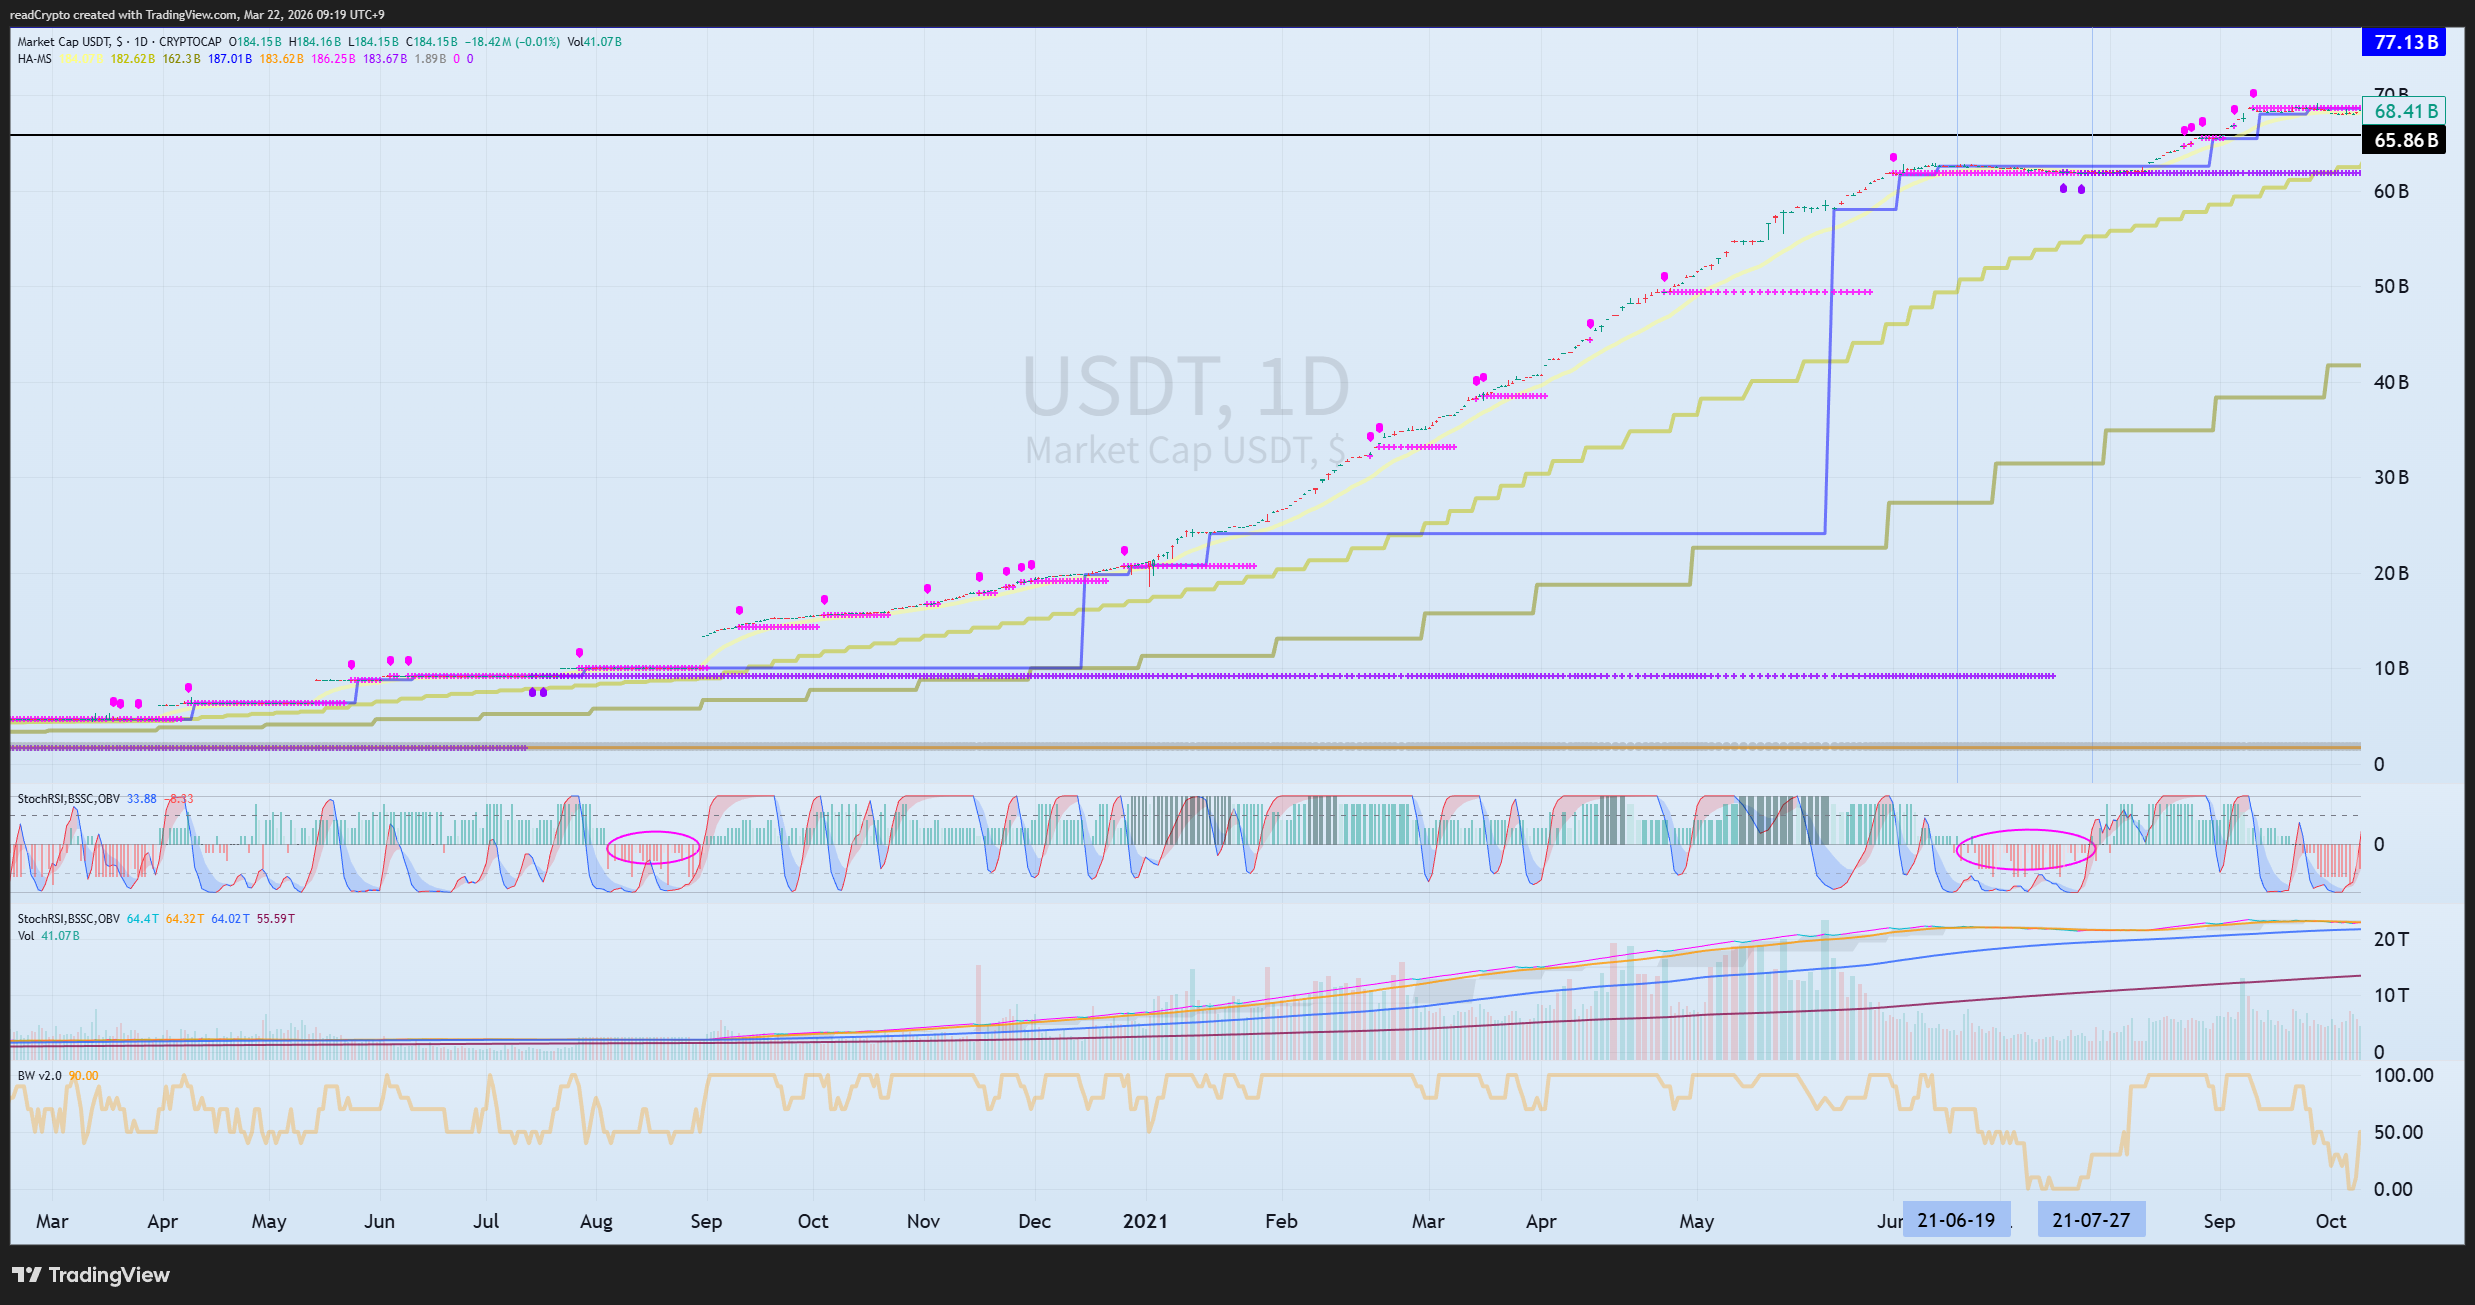Click the high value H184.16B
Image resolution: width=2475 pixels, height=1305 pixels.
coord(315,42)
